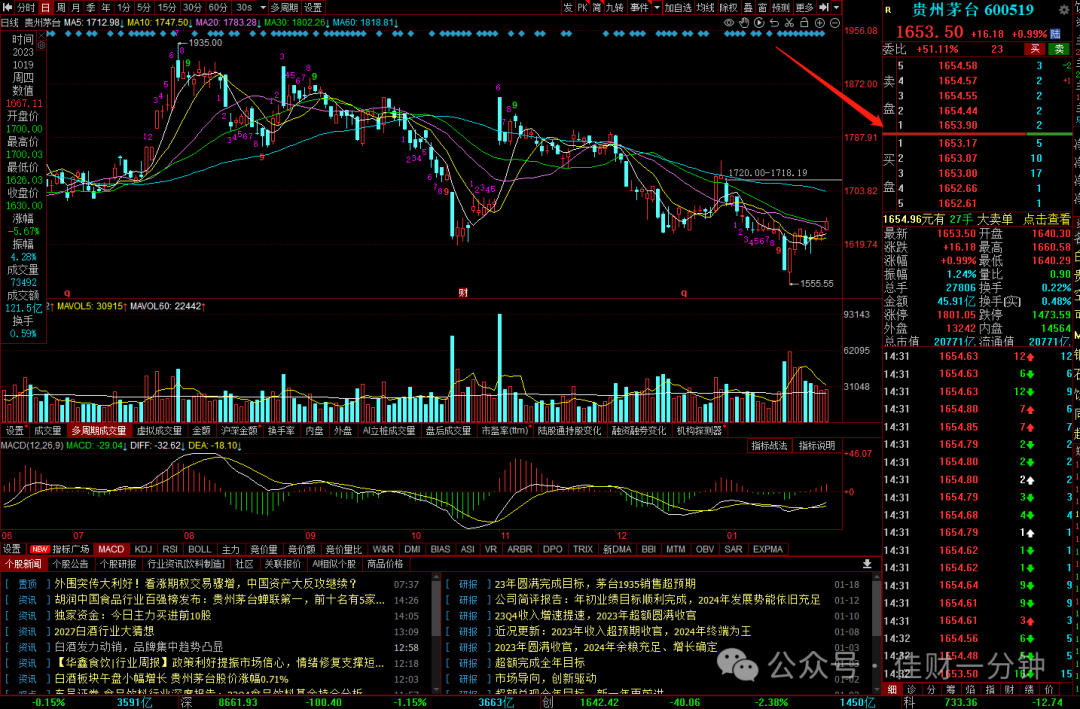Click the green 卖 sell button
1080x709 pixels.
[x=1058, y=49]
